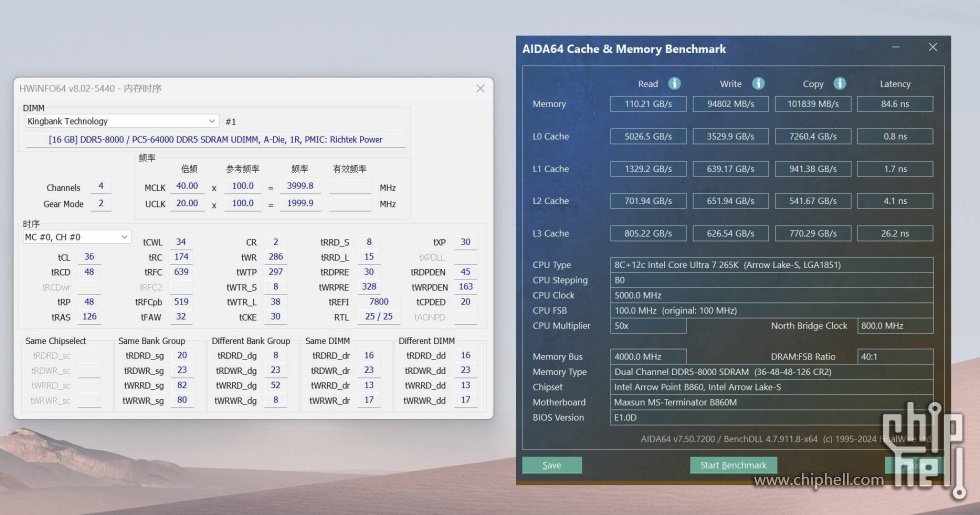The image size is (980, 515).
Task: Click the CPU Stepping B0 field
Action: [x=772, y=280]
